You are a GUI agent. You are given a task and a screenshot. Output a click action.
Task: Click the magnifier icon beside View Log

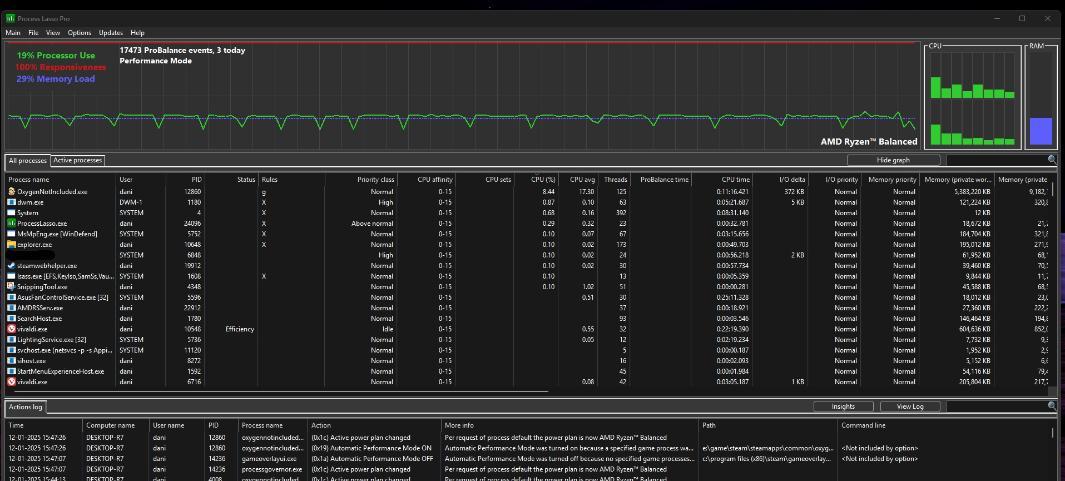1052,406
